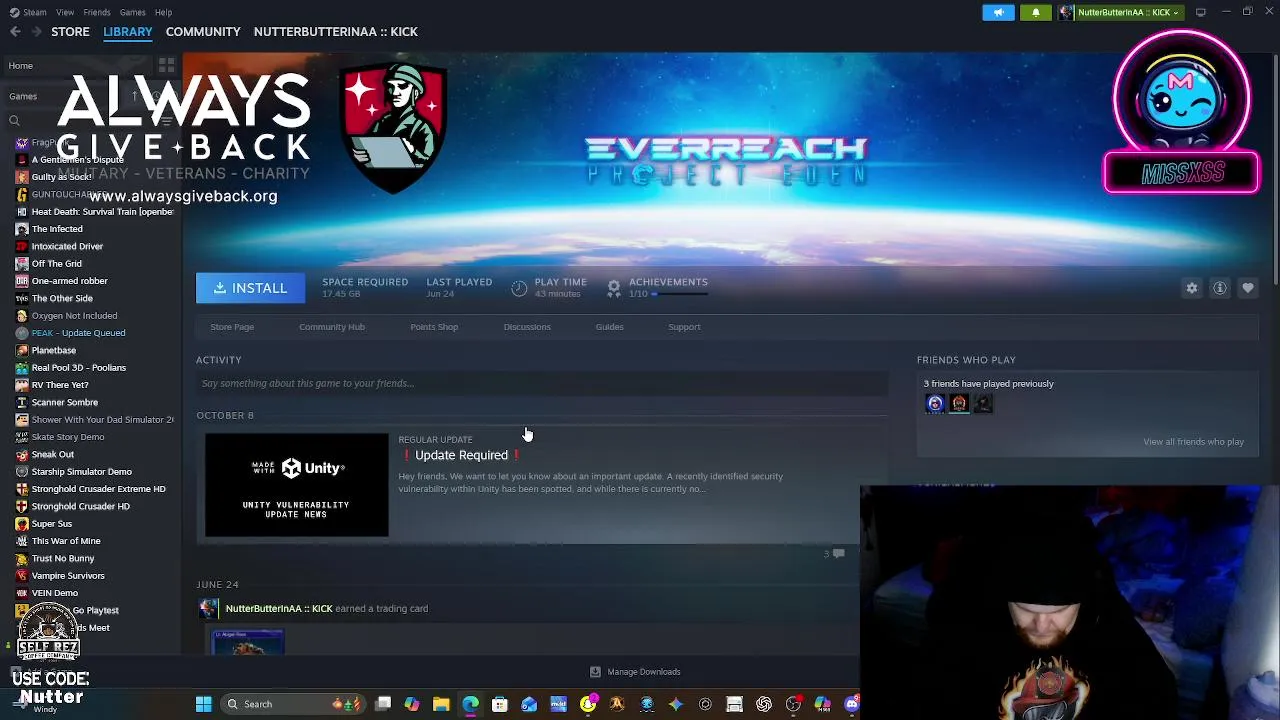Click the second friend avatar under Friends Who Play
1280x720 pixels.
coord(959,404)
